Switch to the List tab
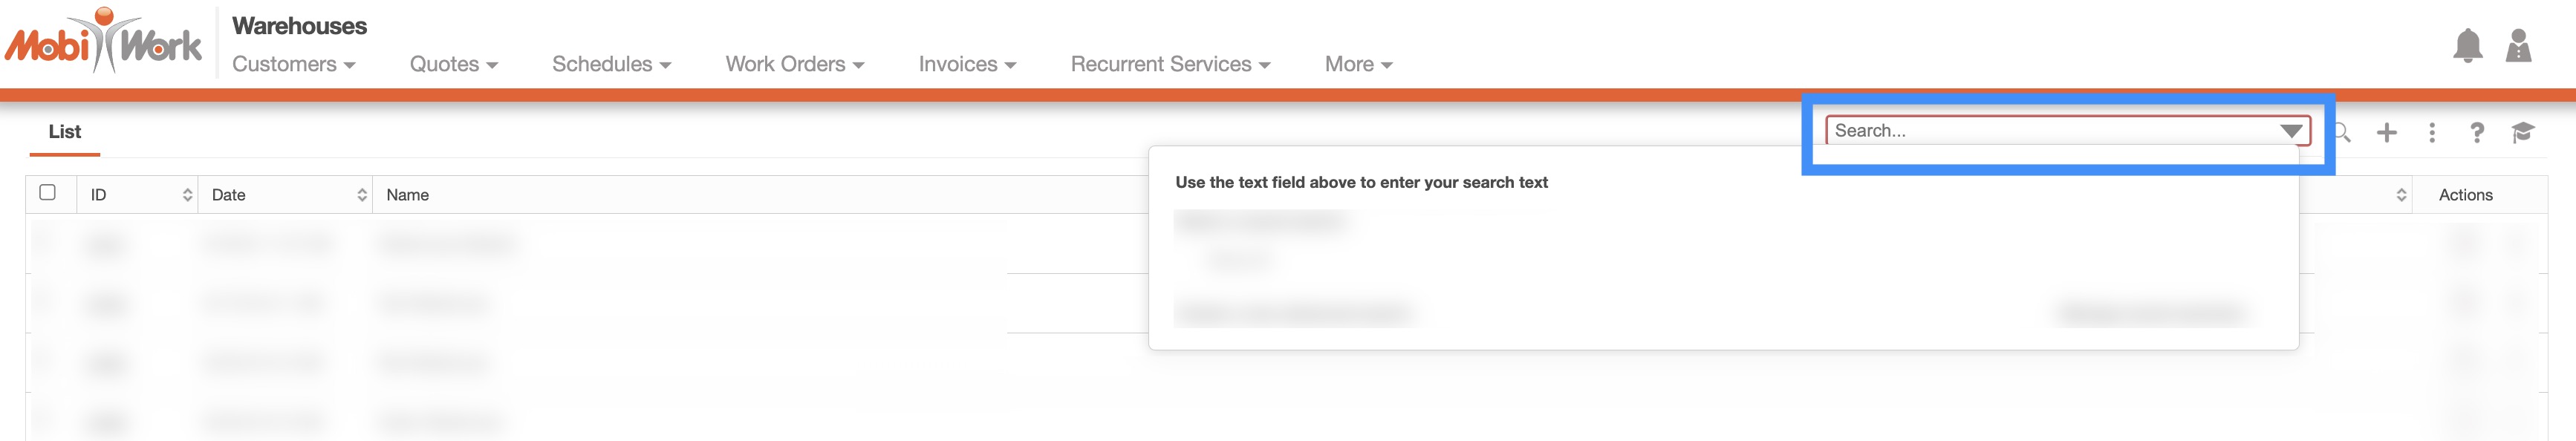Viewport: 2576px width, 441px height. pos(65,132)
